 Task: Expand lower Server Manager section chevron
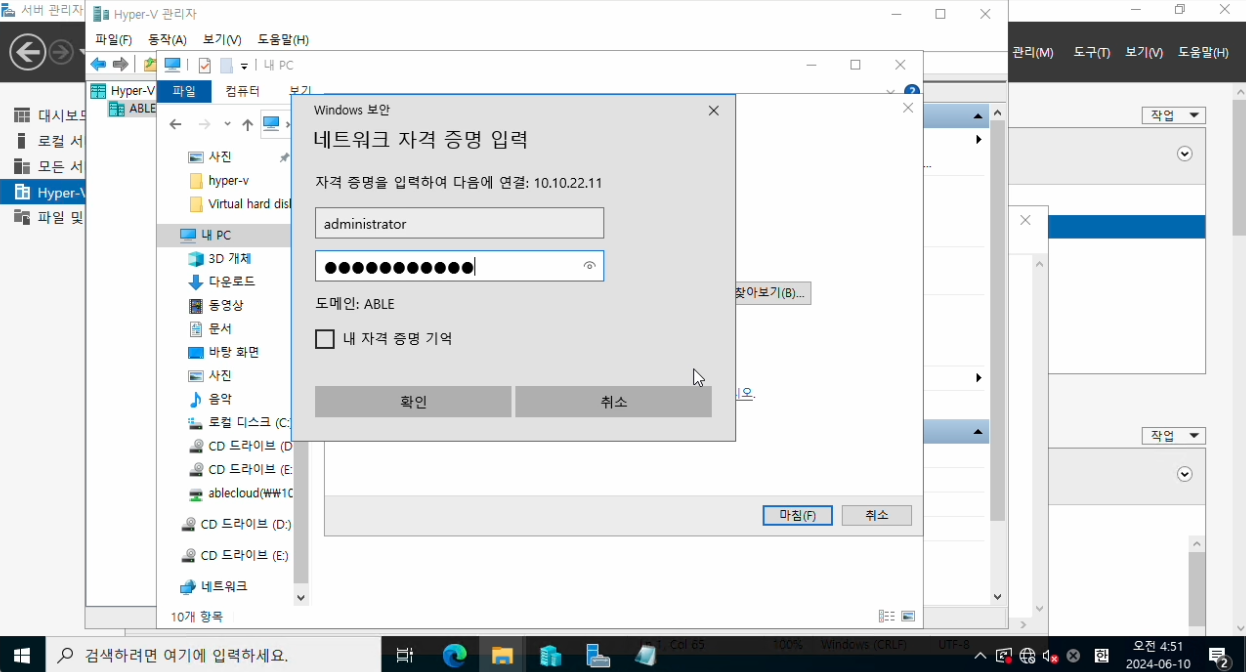(x=1185, y=474)
